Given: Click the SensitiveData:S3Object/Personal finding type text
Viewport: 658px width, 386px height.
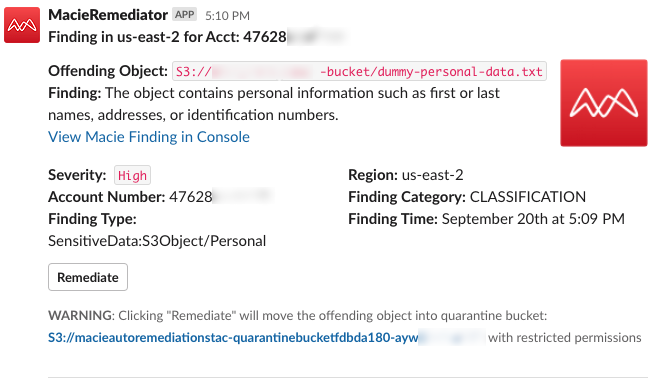Looking at the screenshot, I should 157,241.
